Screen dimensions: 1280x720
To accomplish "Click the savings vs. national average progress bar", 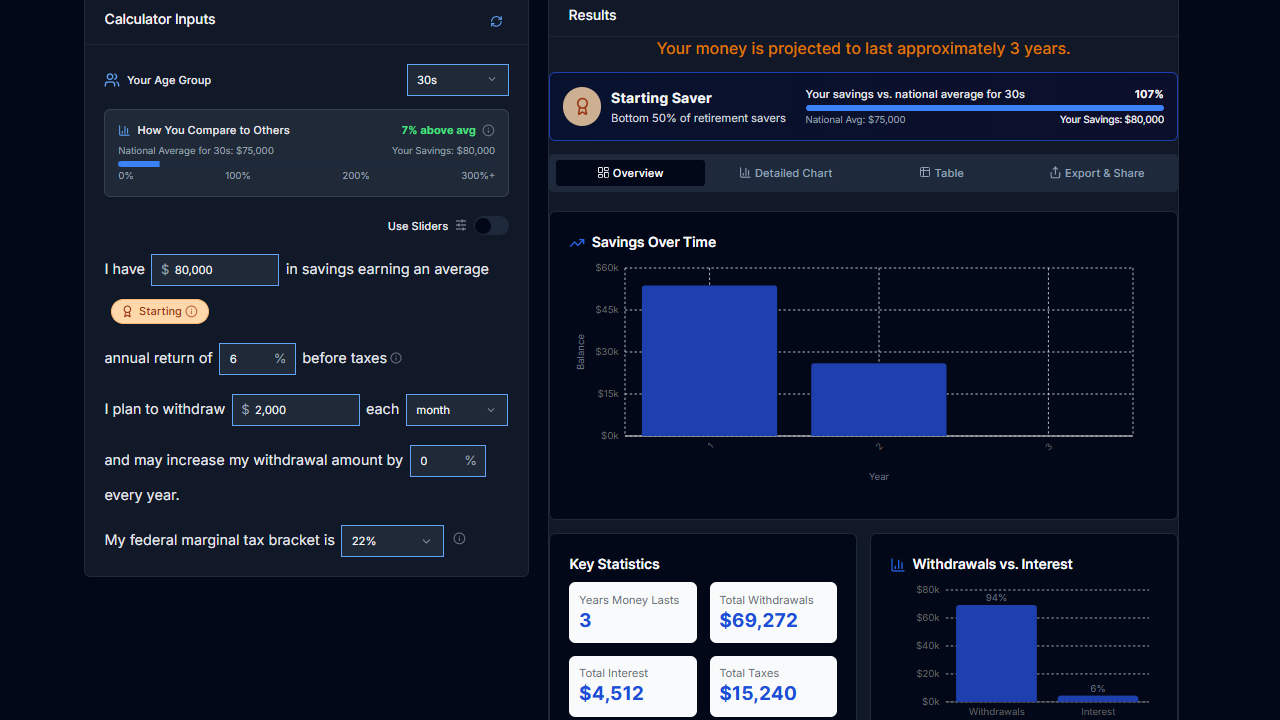I will tap(984, 108).
